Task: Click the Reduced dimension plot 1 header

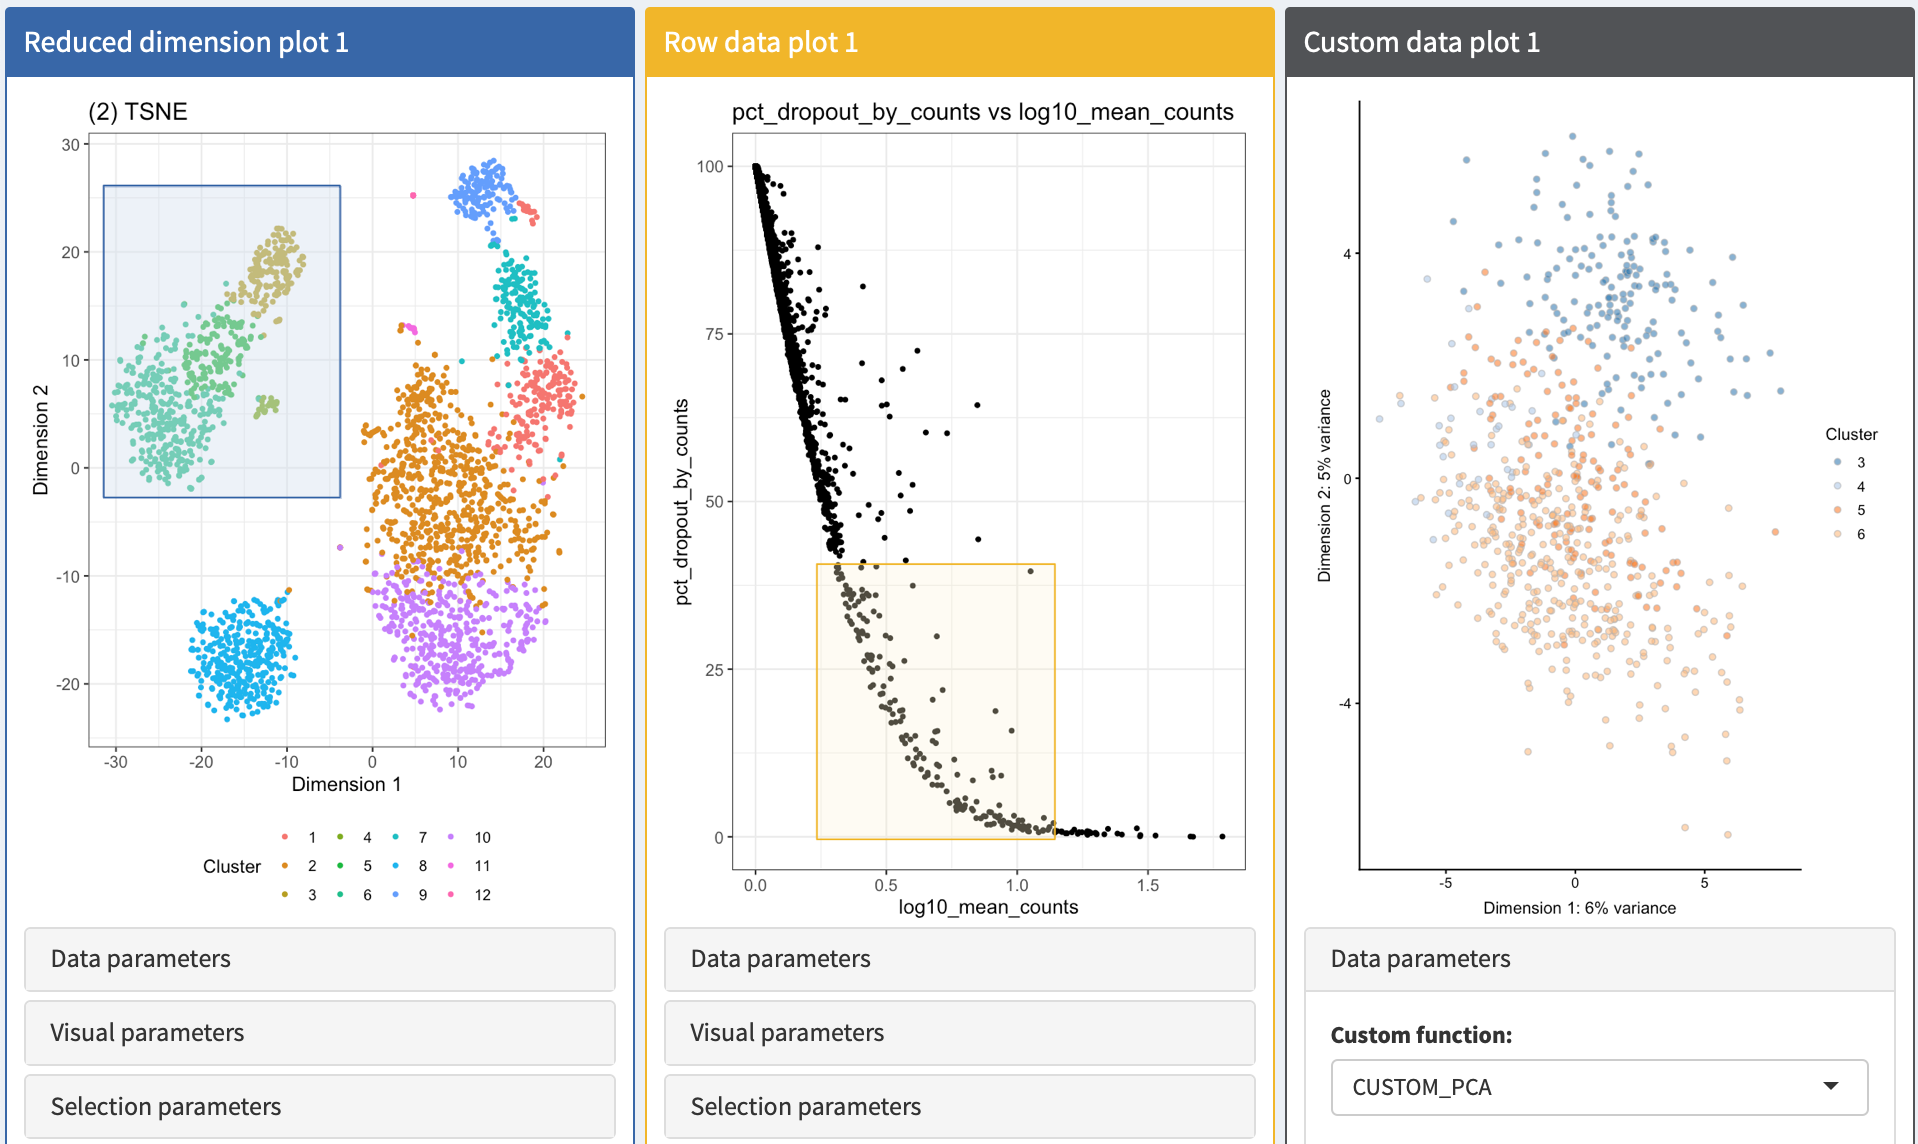Action: (x=319, y=42)
